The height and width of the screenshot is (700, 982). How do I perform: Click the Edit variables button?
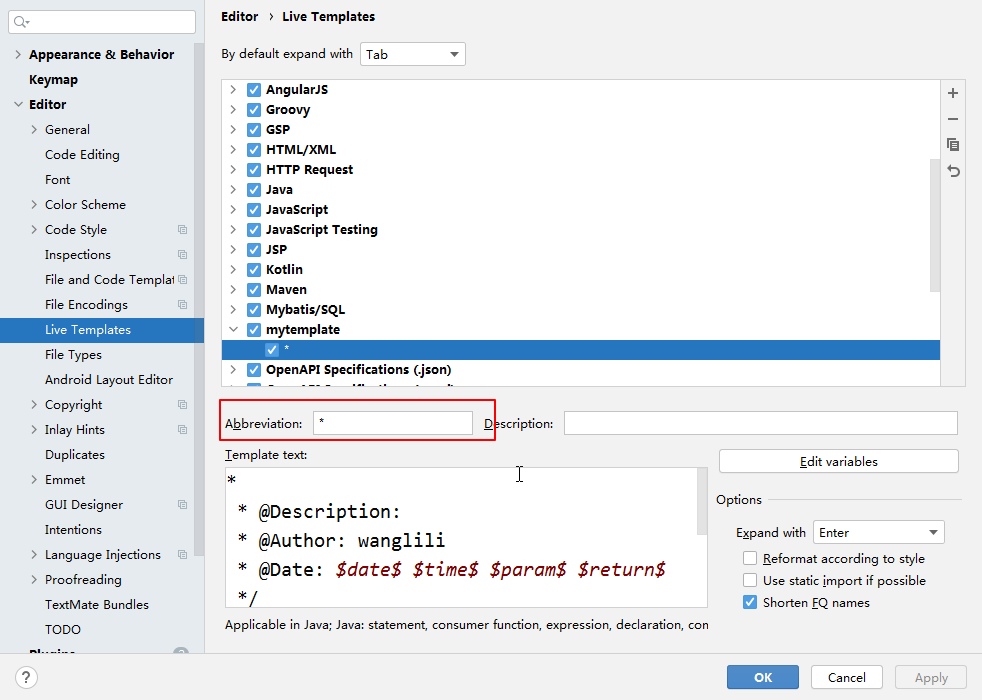(838, 461)
